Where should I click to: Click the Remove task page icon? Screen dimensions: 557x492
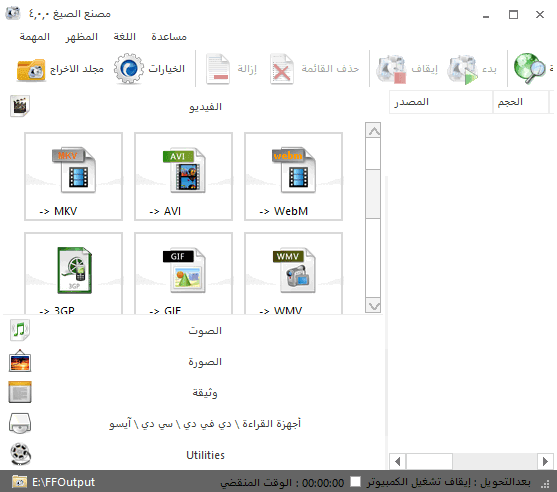[x=218, y=69]
